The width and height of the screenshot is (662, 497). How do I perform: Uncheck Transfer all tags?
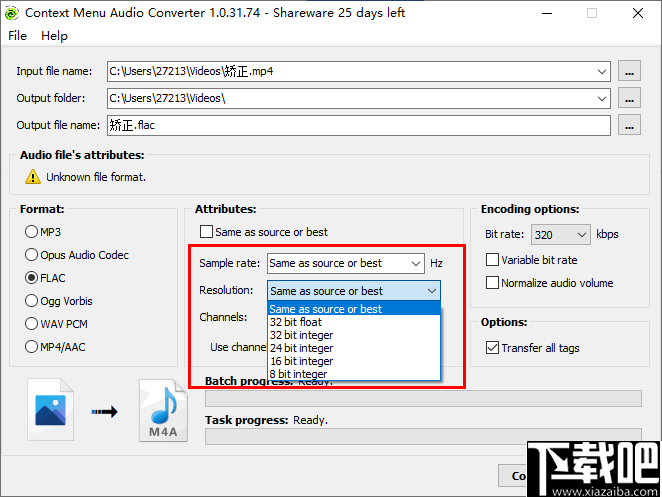click(x=492, y=348)
